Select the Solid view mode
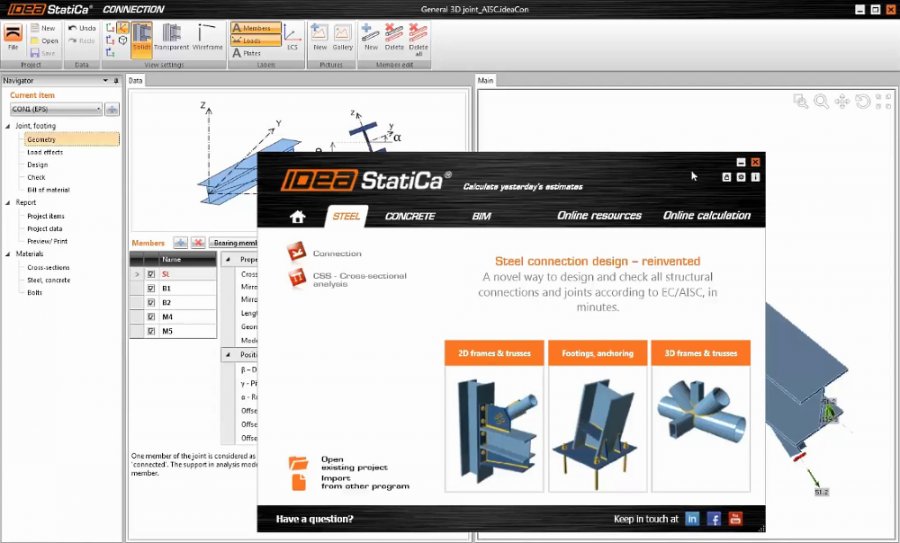 click(141, 38)
